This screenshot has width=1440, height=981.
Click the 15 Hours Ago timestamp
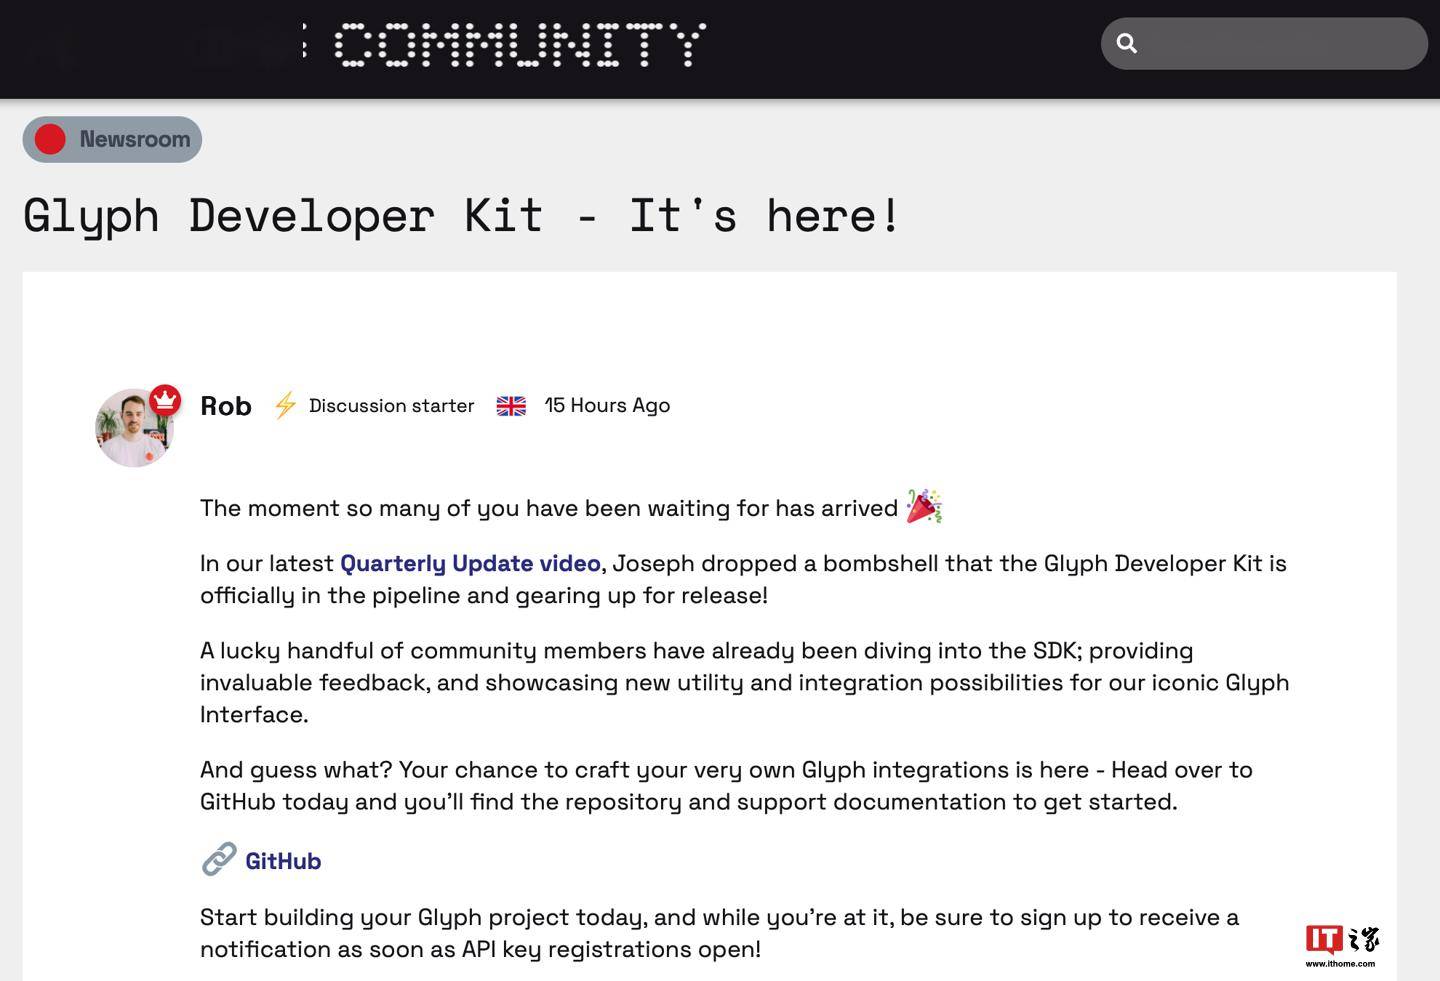tap(607, 405)
